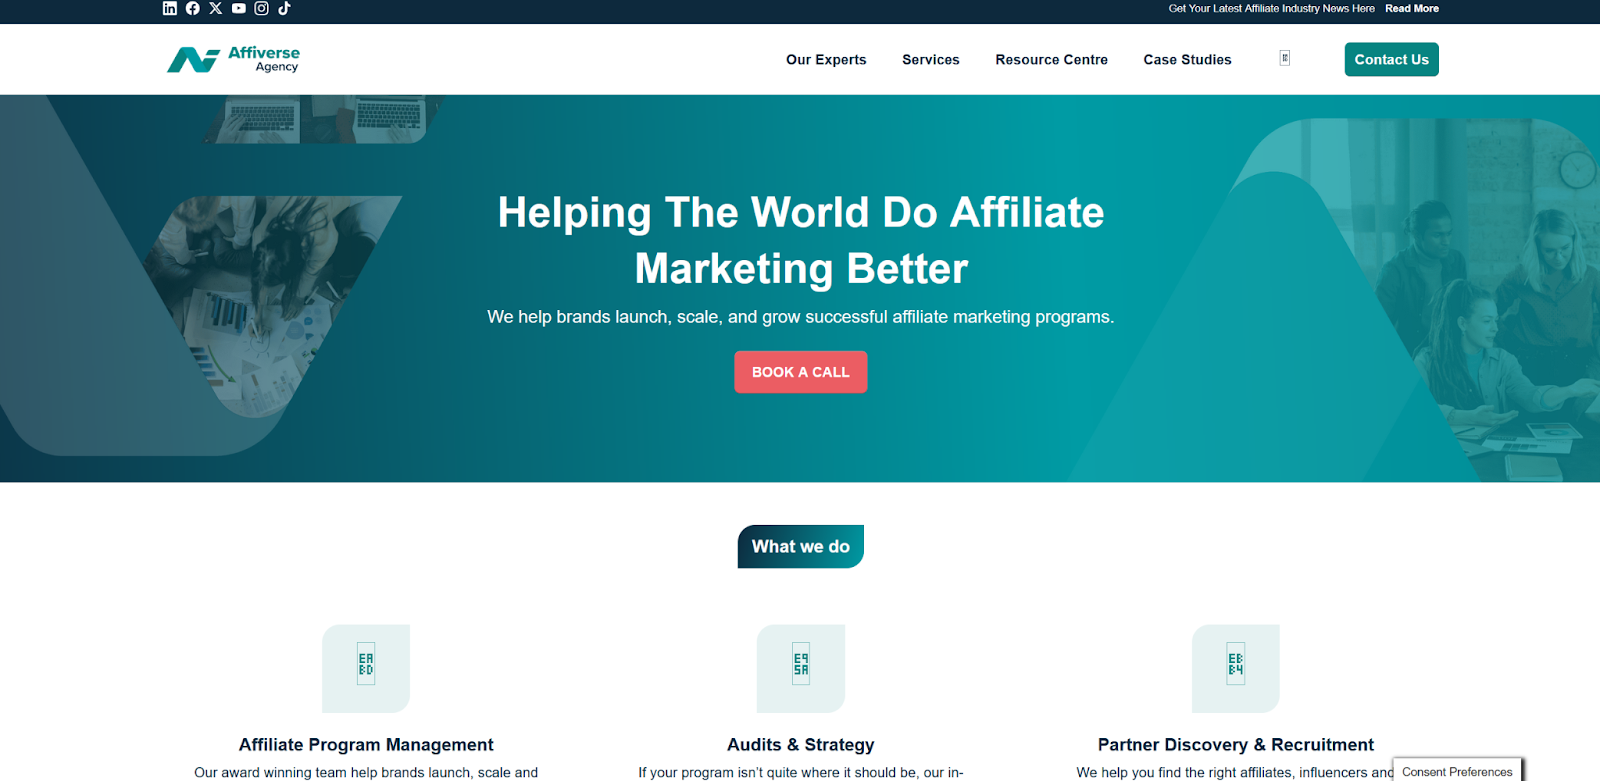Click the Affiliate Program Management heading
This screenshot has width=1600, height=781.
click(x=366, y=745)
